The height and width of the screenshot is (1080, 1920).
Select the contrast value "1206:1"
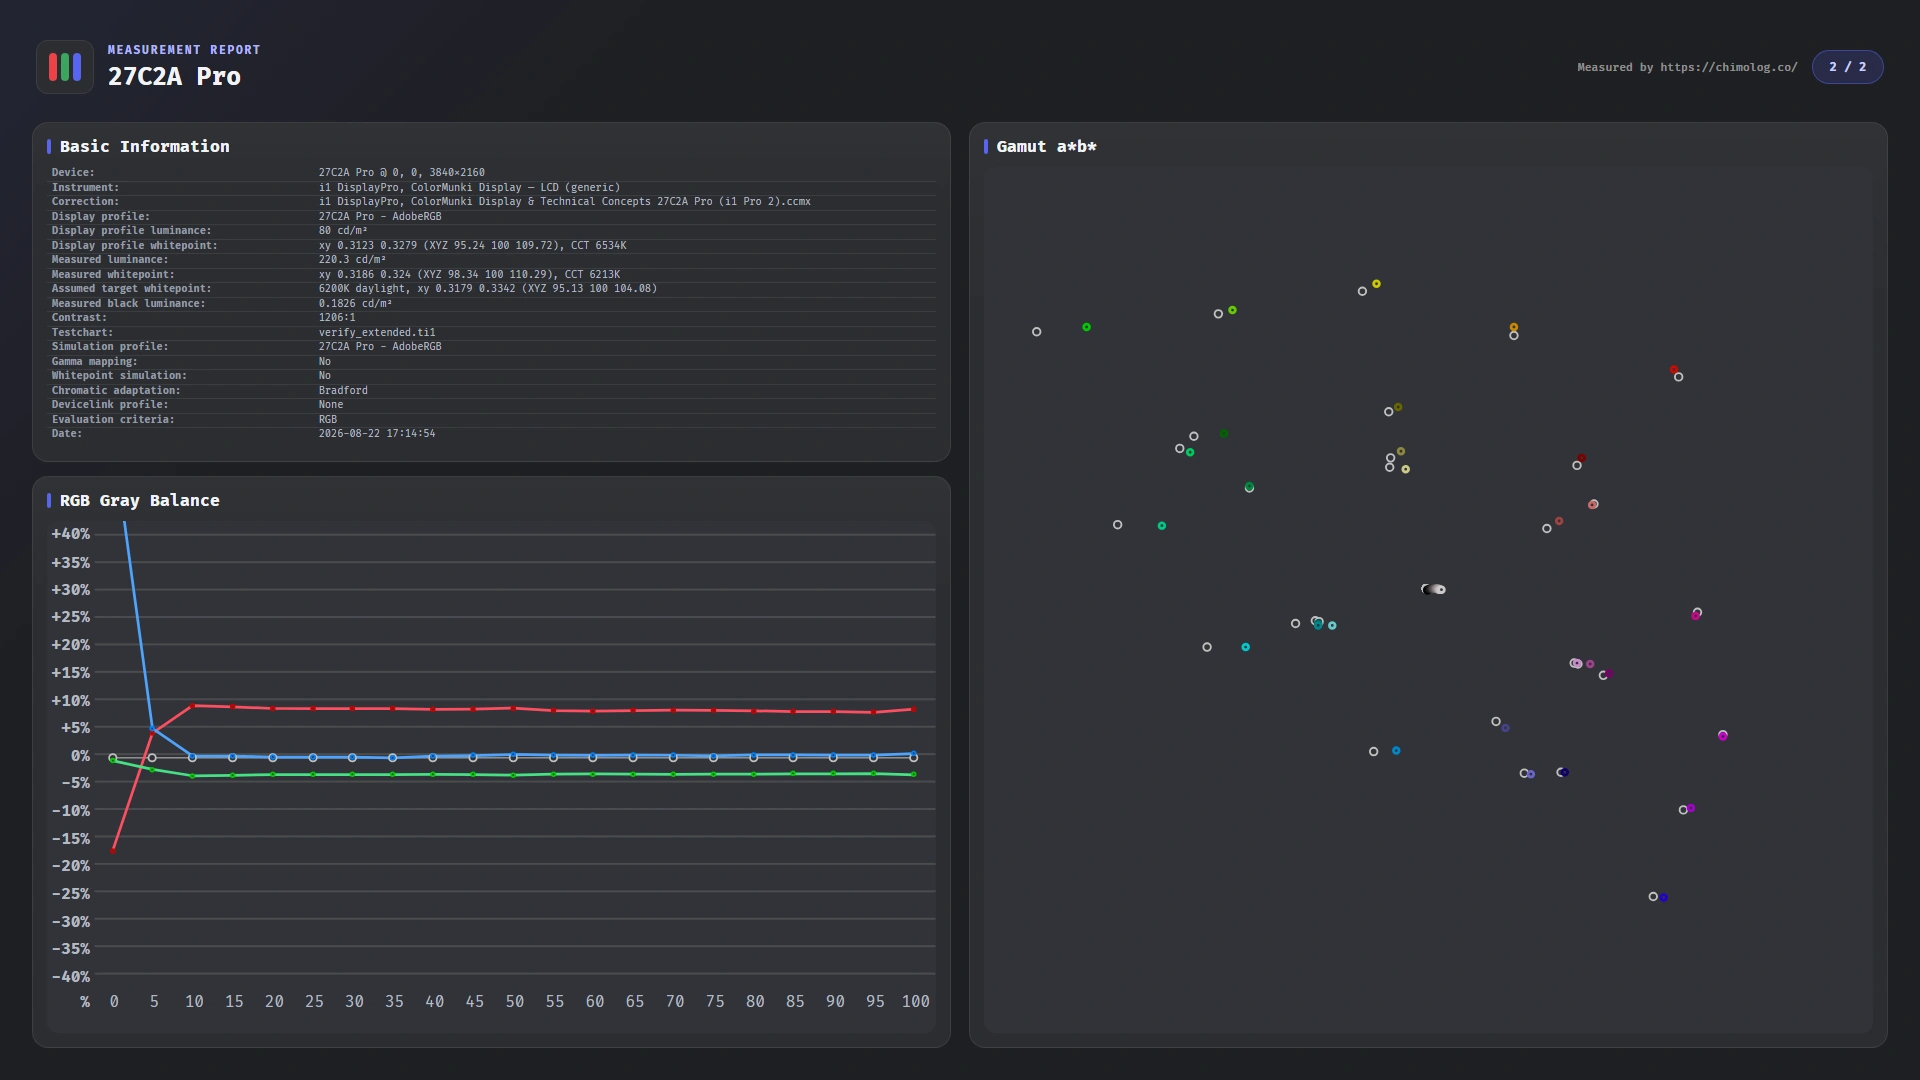click(x=337, y=318)
